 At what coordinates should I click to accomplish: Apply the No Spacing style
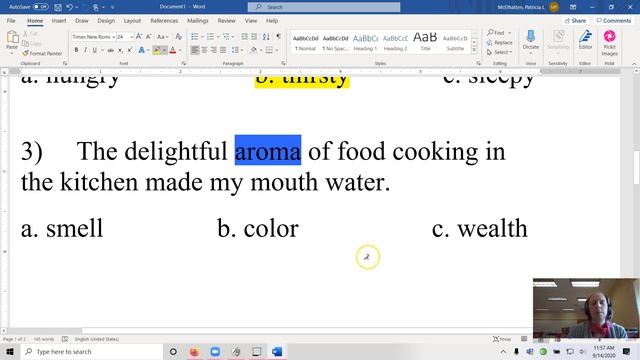tap(335, 42)
